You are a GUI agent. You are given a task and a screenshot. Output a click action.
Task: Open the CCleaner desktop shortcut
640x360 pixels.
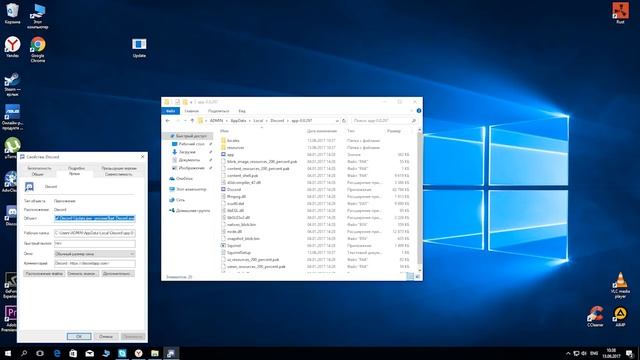(x=595, y=316)
